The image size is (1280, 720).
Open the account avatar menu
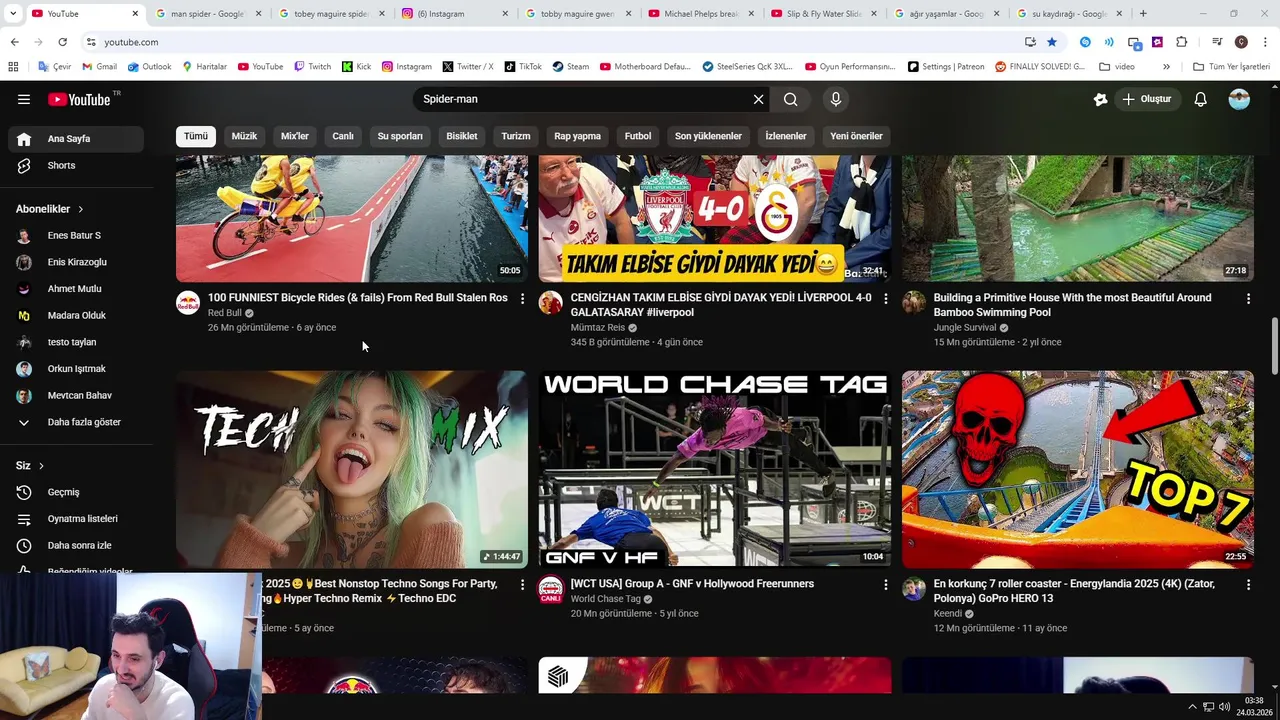tap(1239, 99)
